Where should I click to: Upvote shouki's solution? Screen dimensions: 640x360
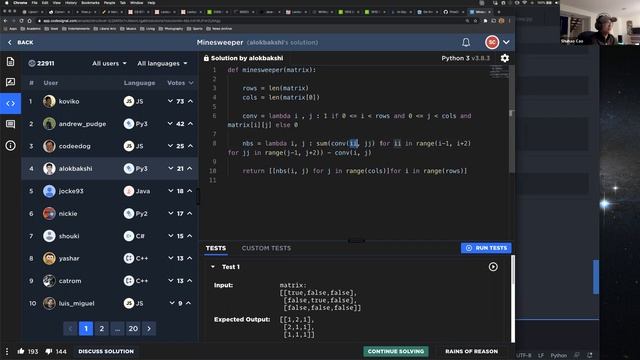point(190,236)
